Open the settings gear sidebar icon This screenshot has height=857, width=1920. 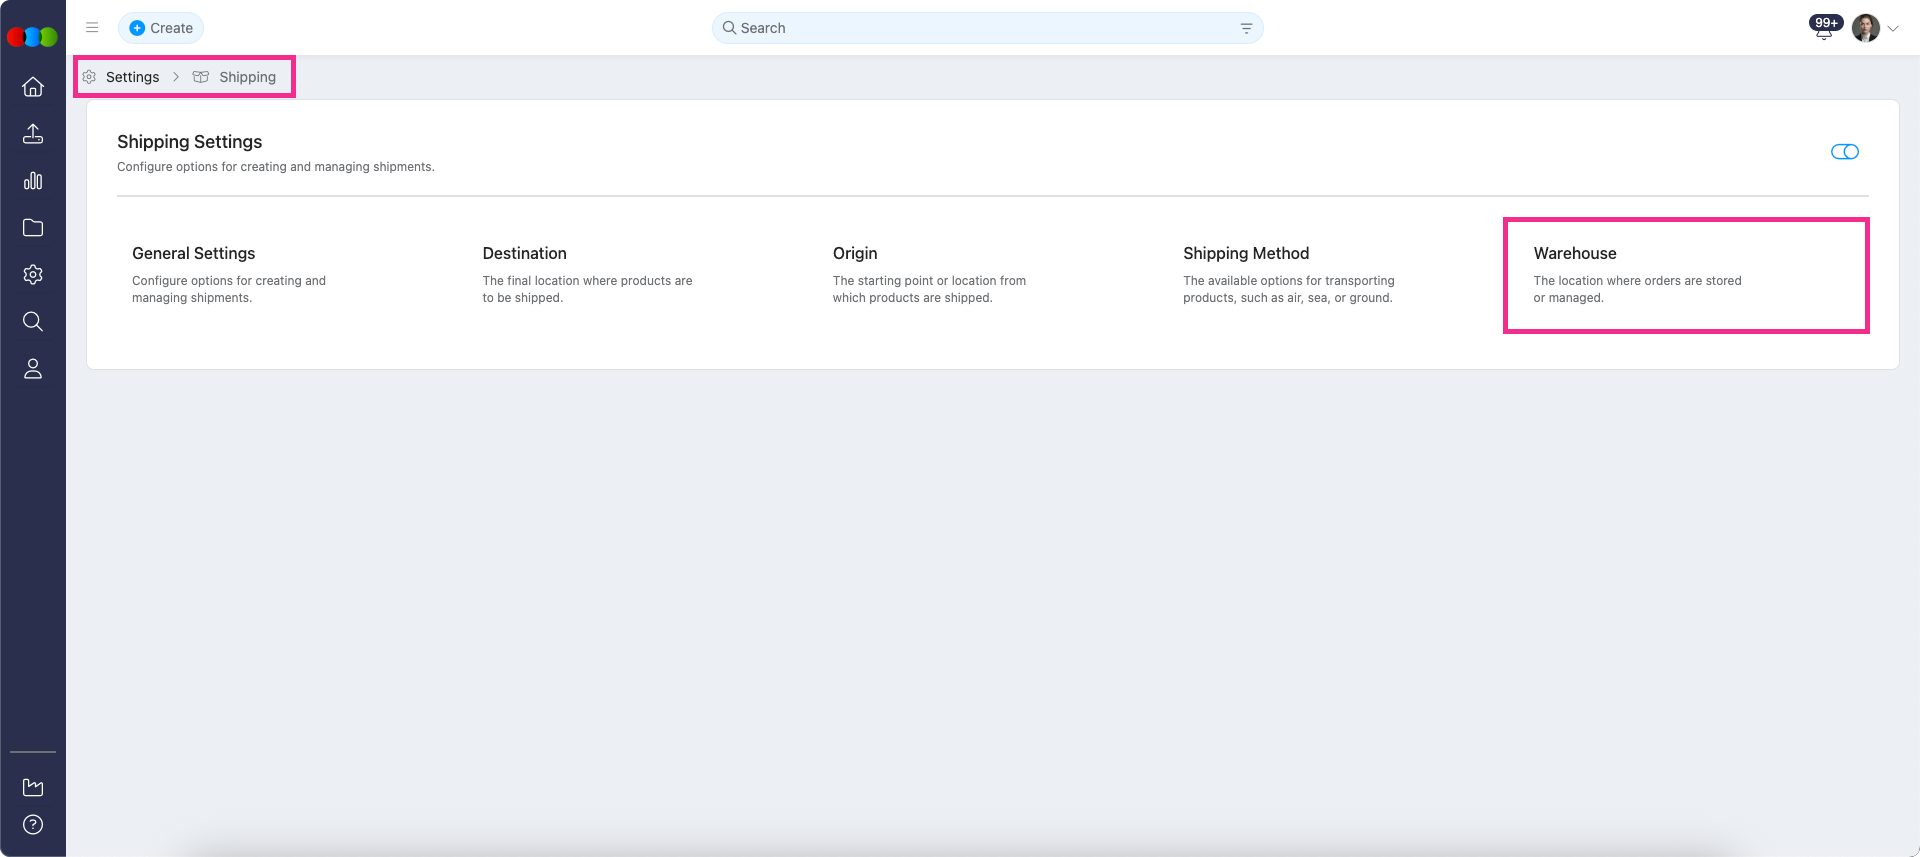[33, 275]
